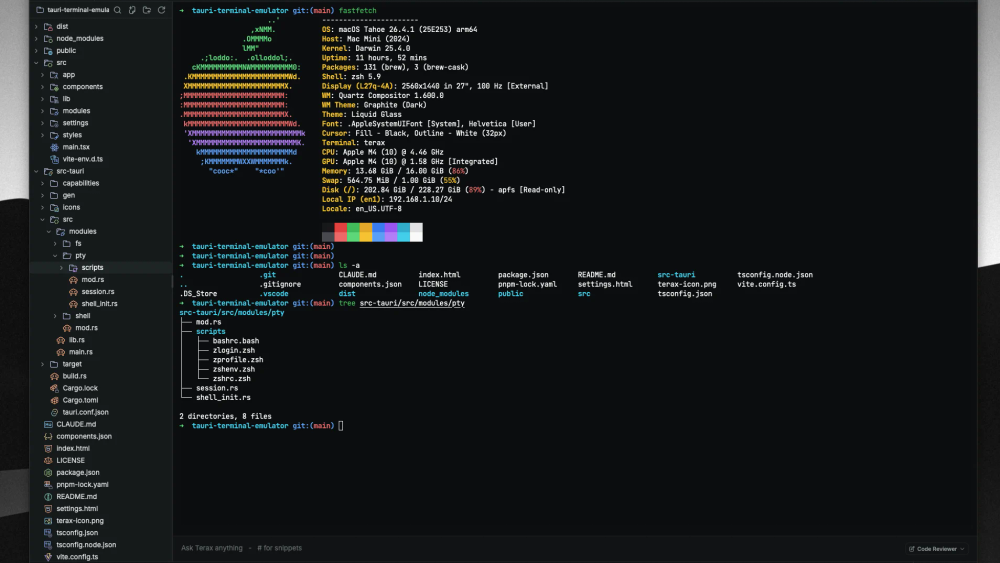Click the README.md info icon
The width and height of the screenshot is (1000, 563).
click(48, 497)
